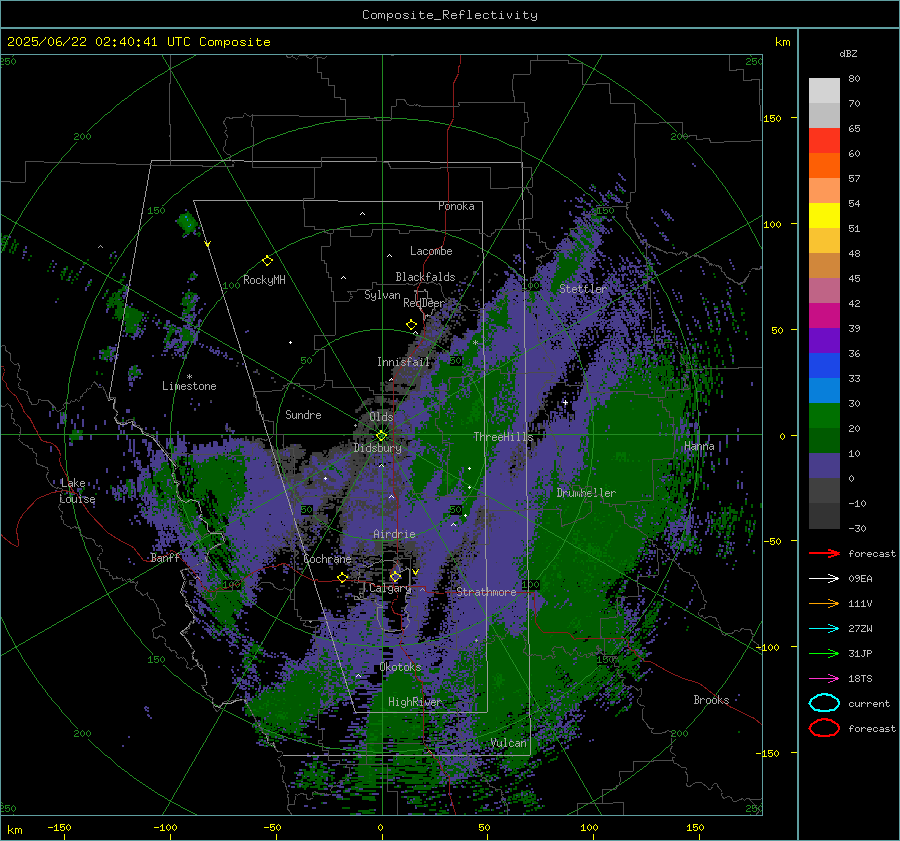The image size is (900, 841).
Task: Click the red forecast arrow legend icon
Action: pos(824,553)
